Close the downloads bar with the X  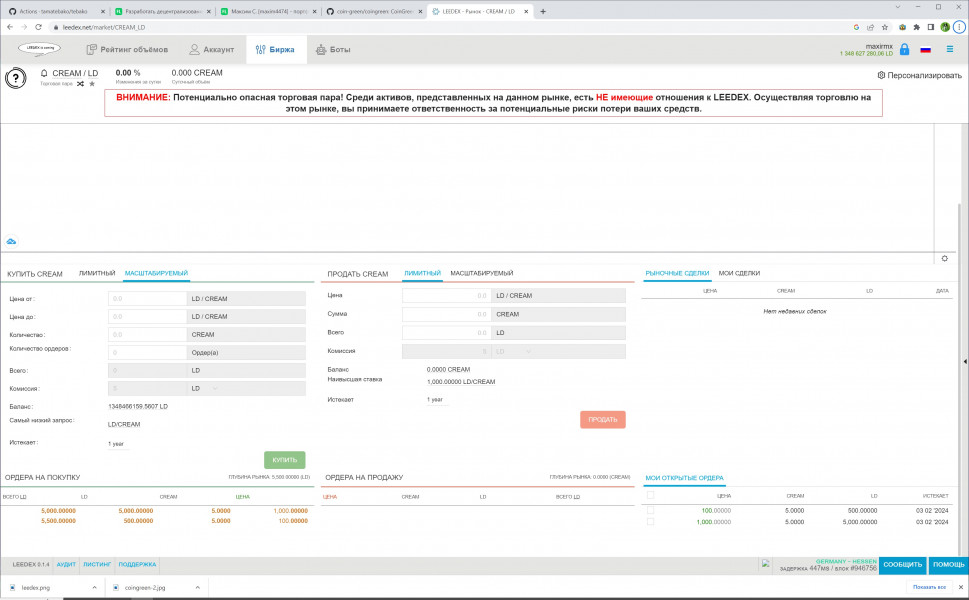click(x=960, y=587)
